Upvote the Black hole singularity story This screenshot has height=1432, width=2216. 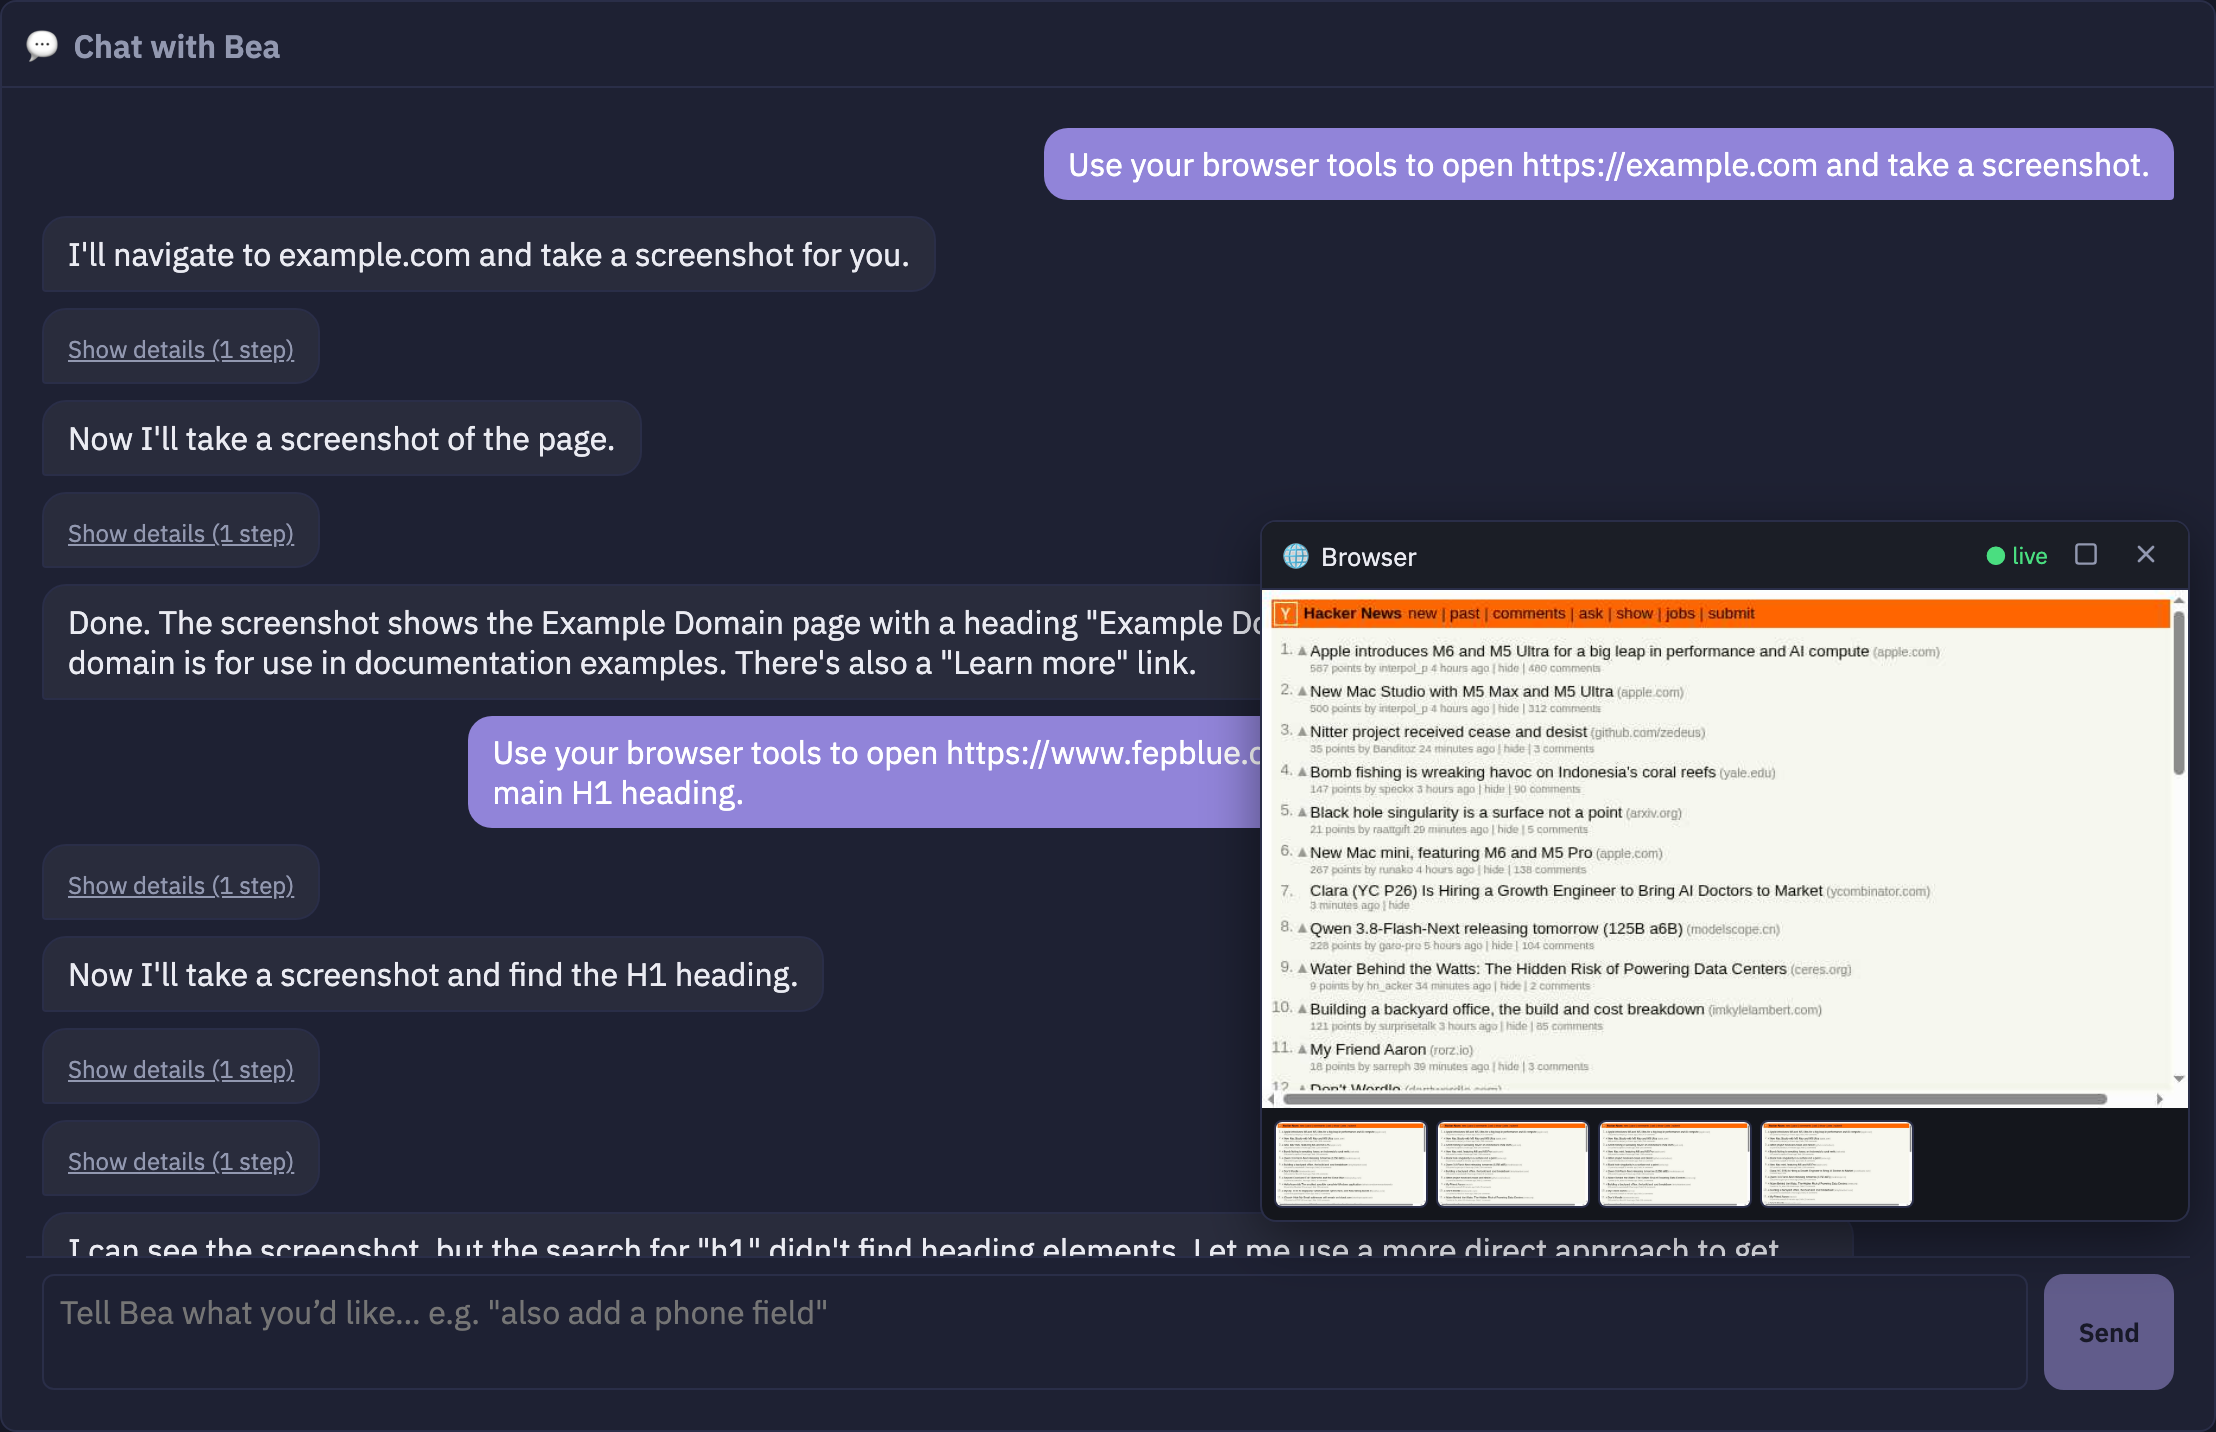1302,812
